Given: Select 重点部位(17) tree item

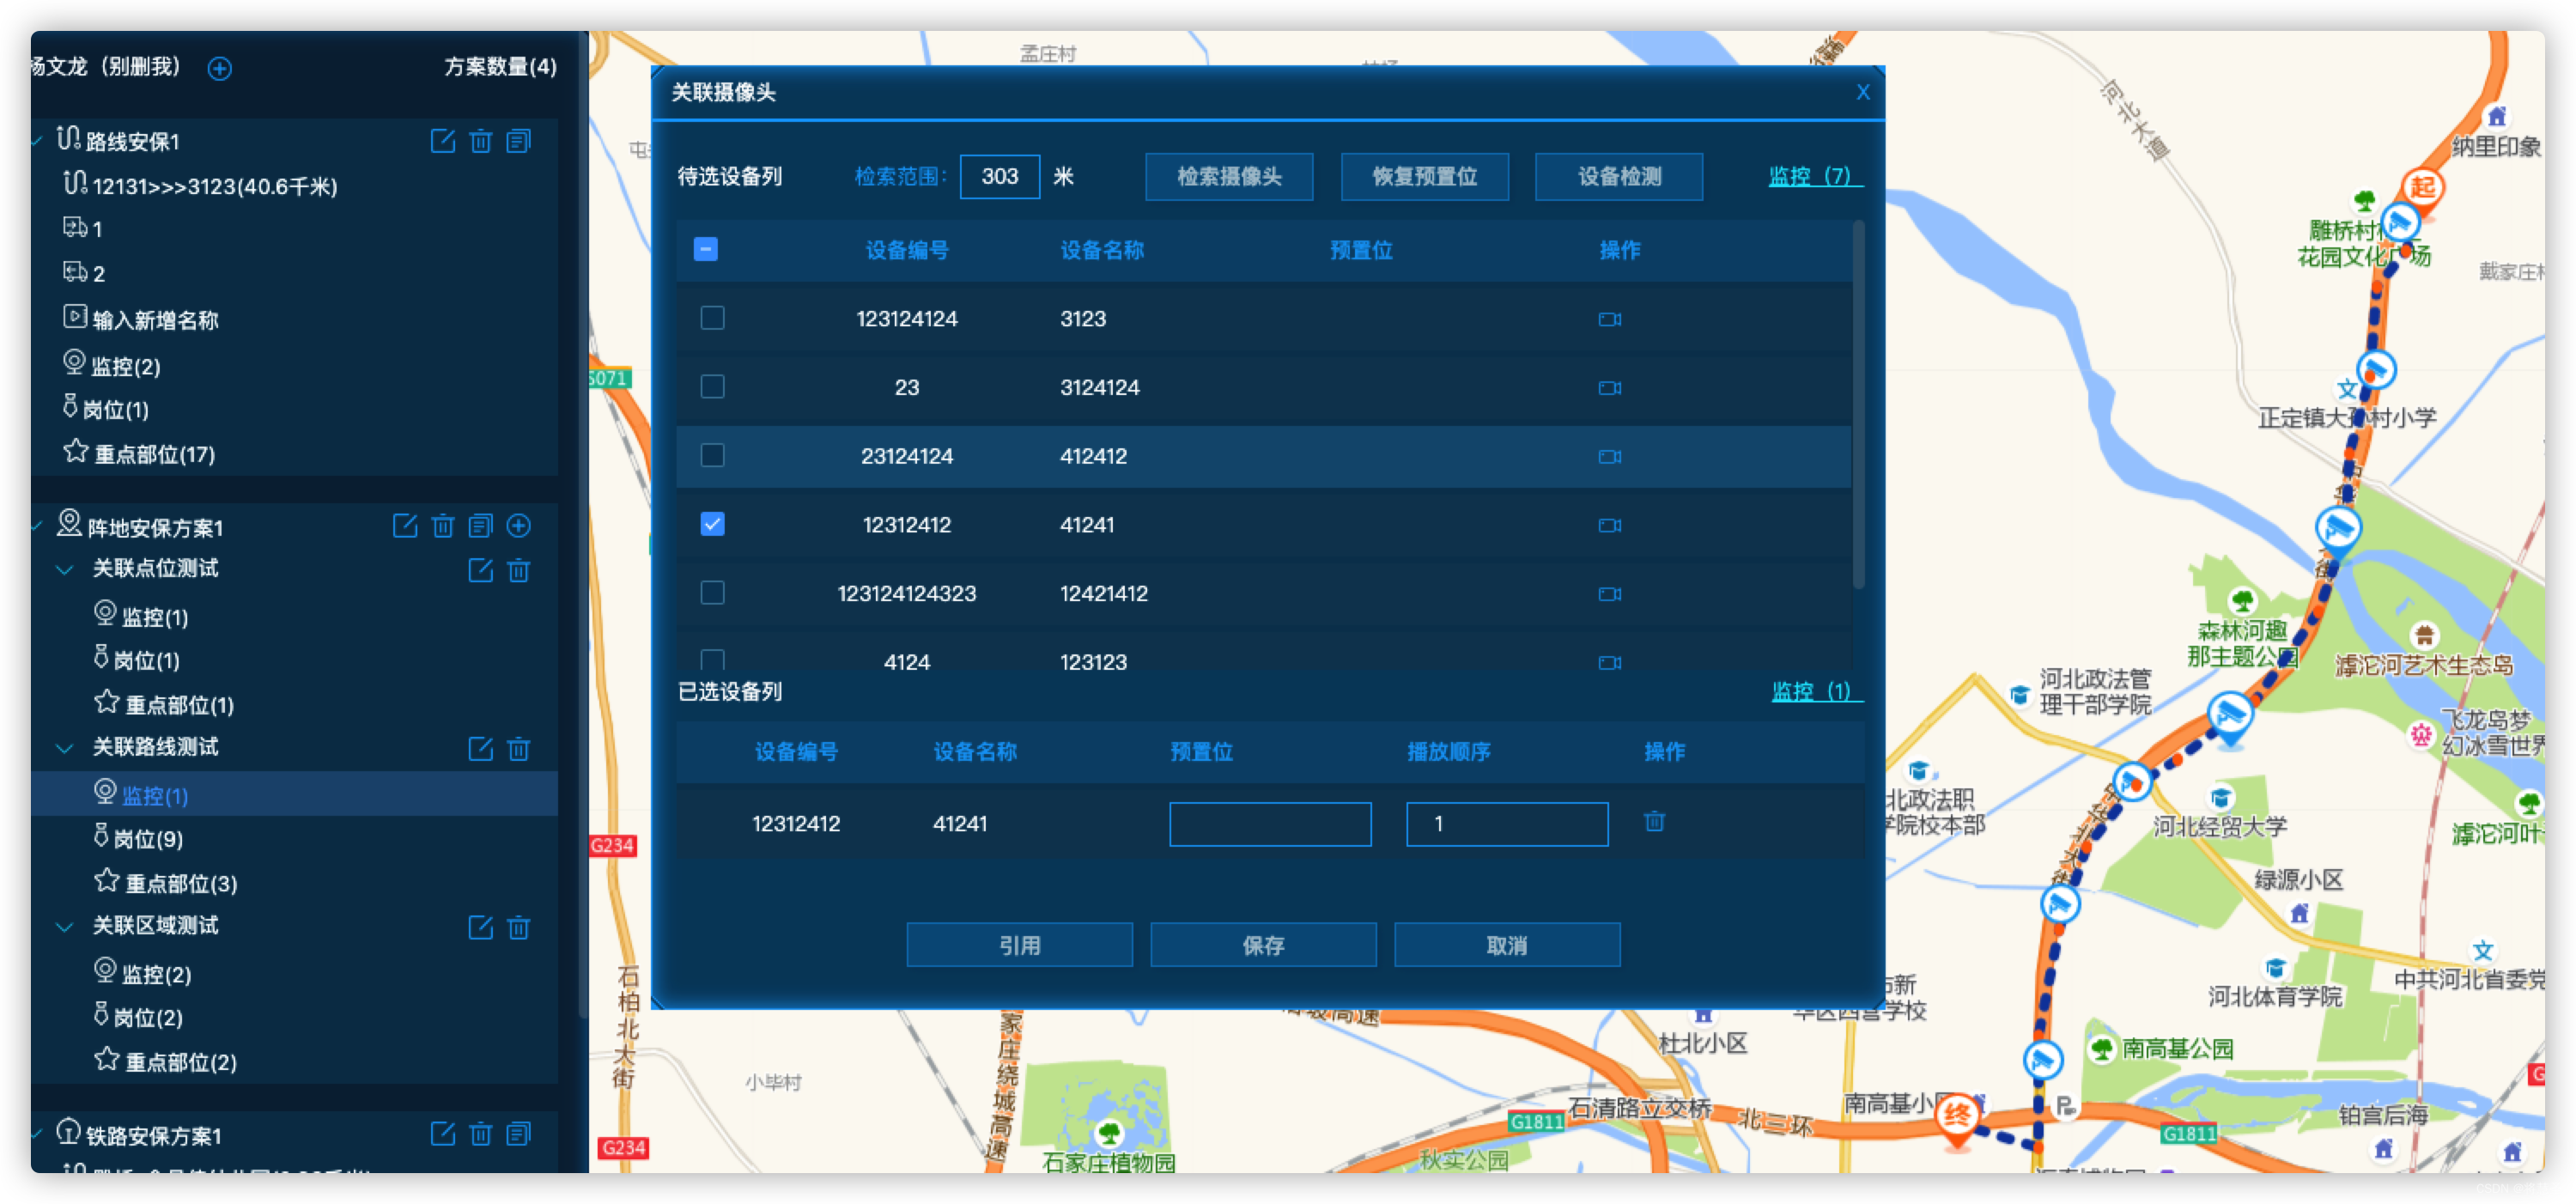Looking at the screenshot, I should pyautogui.click(x=153, y=454).
